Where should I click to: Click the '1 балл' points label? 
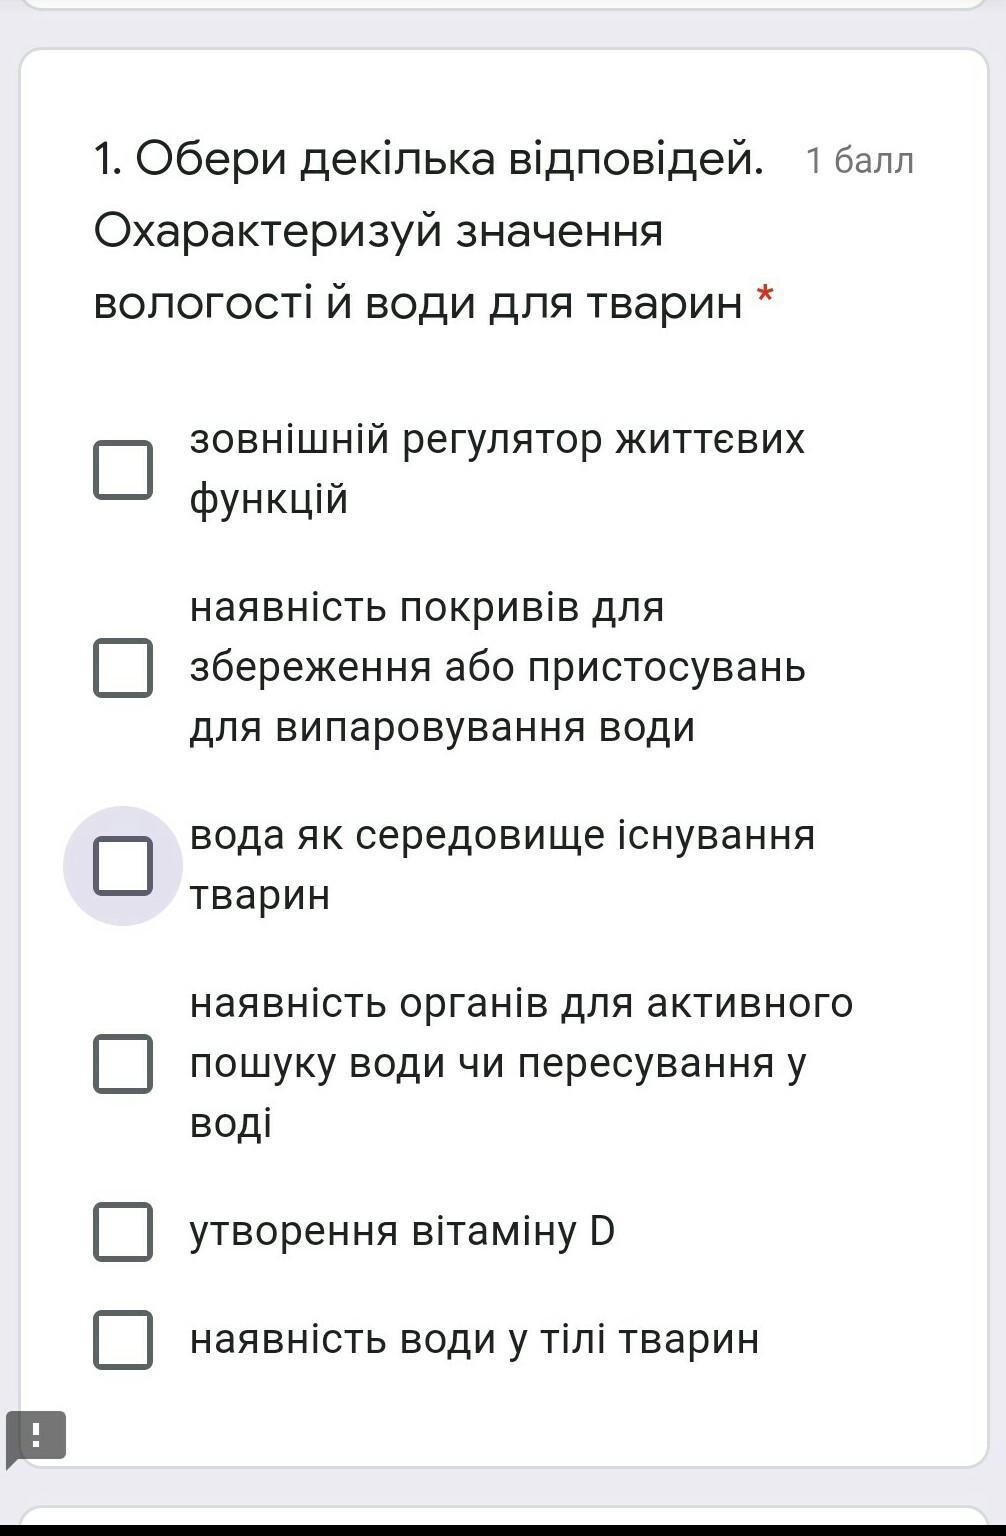(859, 161)
